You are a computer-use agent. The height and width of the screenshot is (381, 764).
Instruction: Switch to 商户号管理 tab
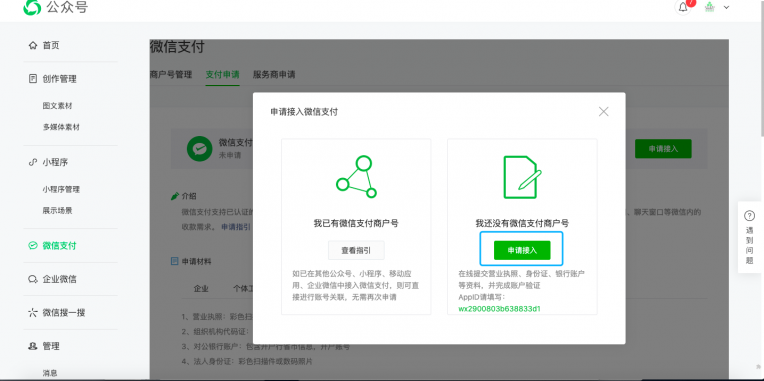[x=171, y=75]
